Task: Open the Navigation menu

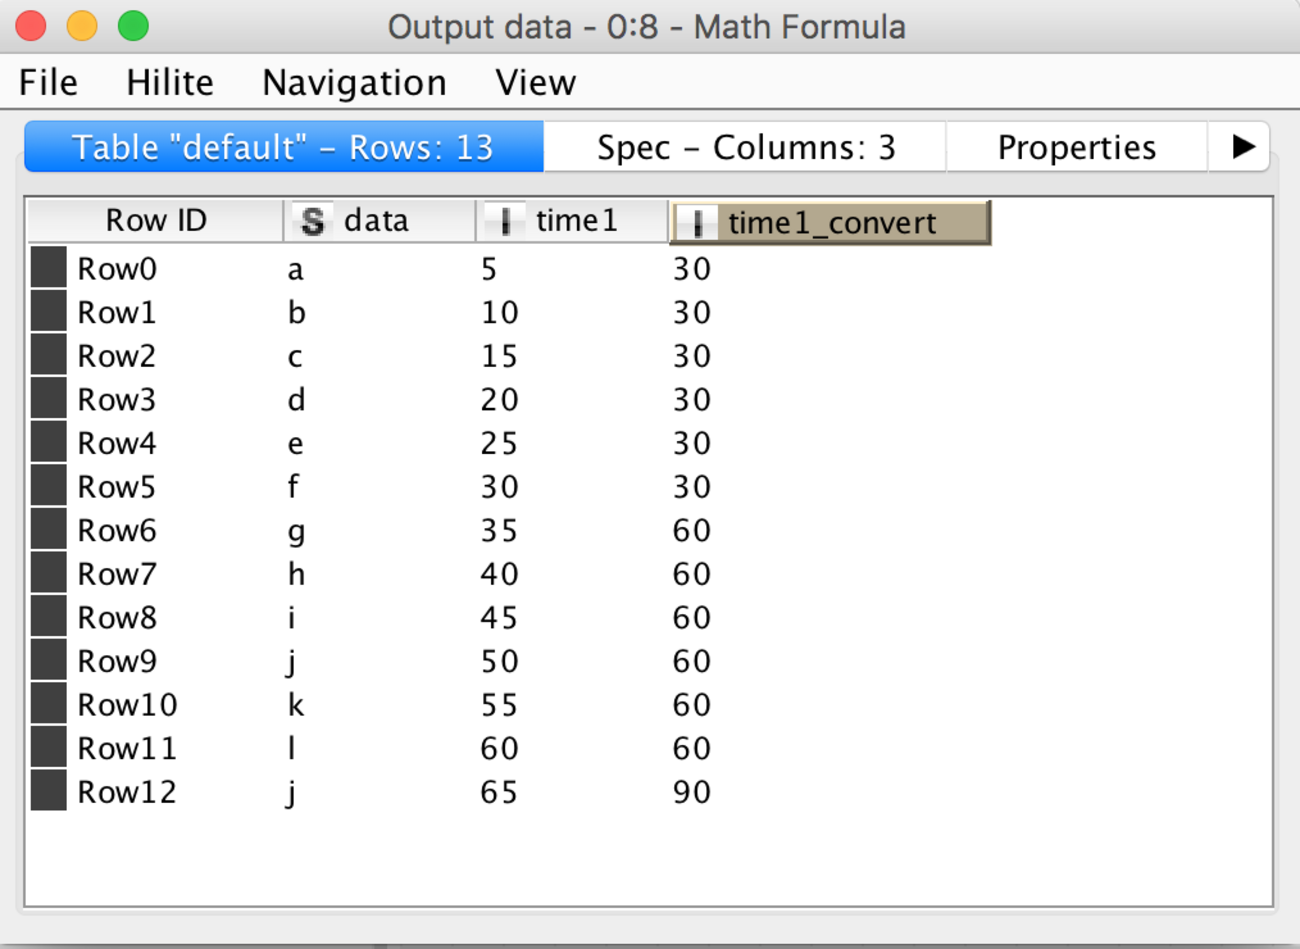Action: click(x=354, y=82)
